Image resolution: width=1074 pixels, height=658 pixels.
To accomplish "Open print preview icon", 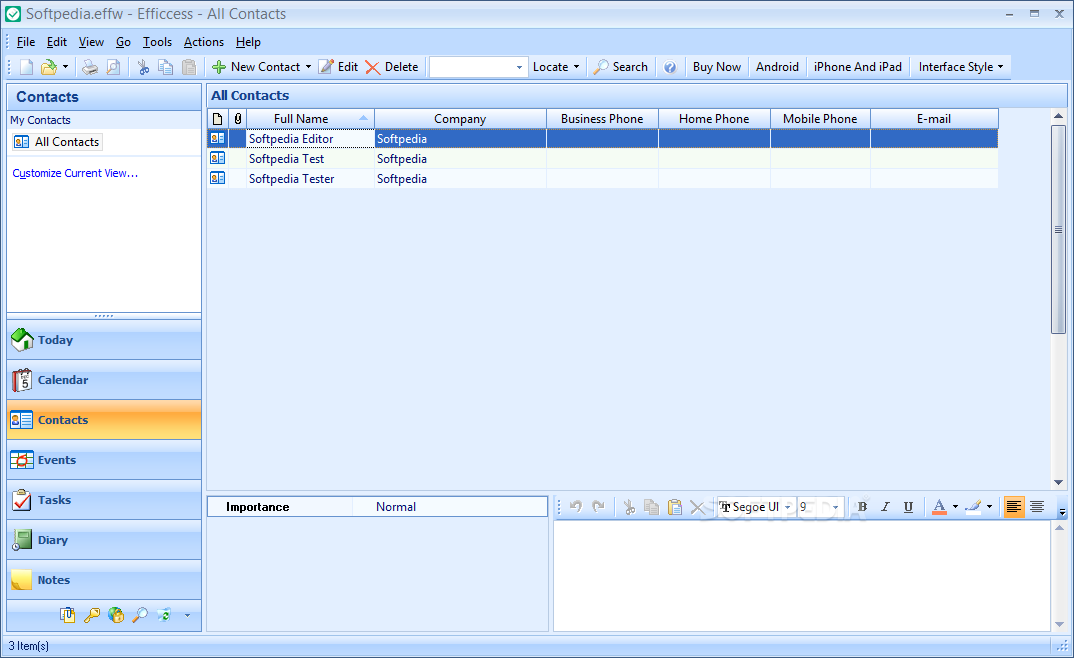I will tap(114, 67).
